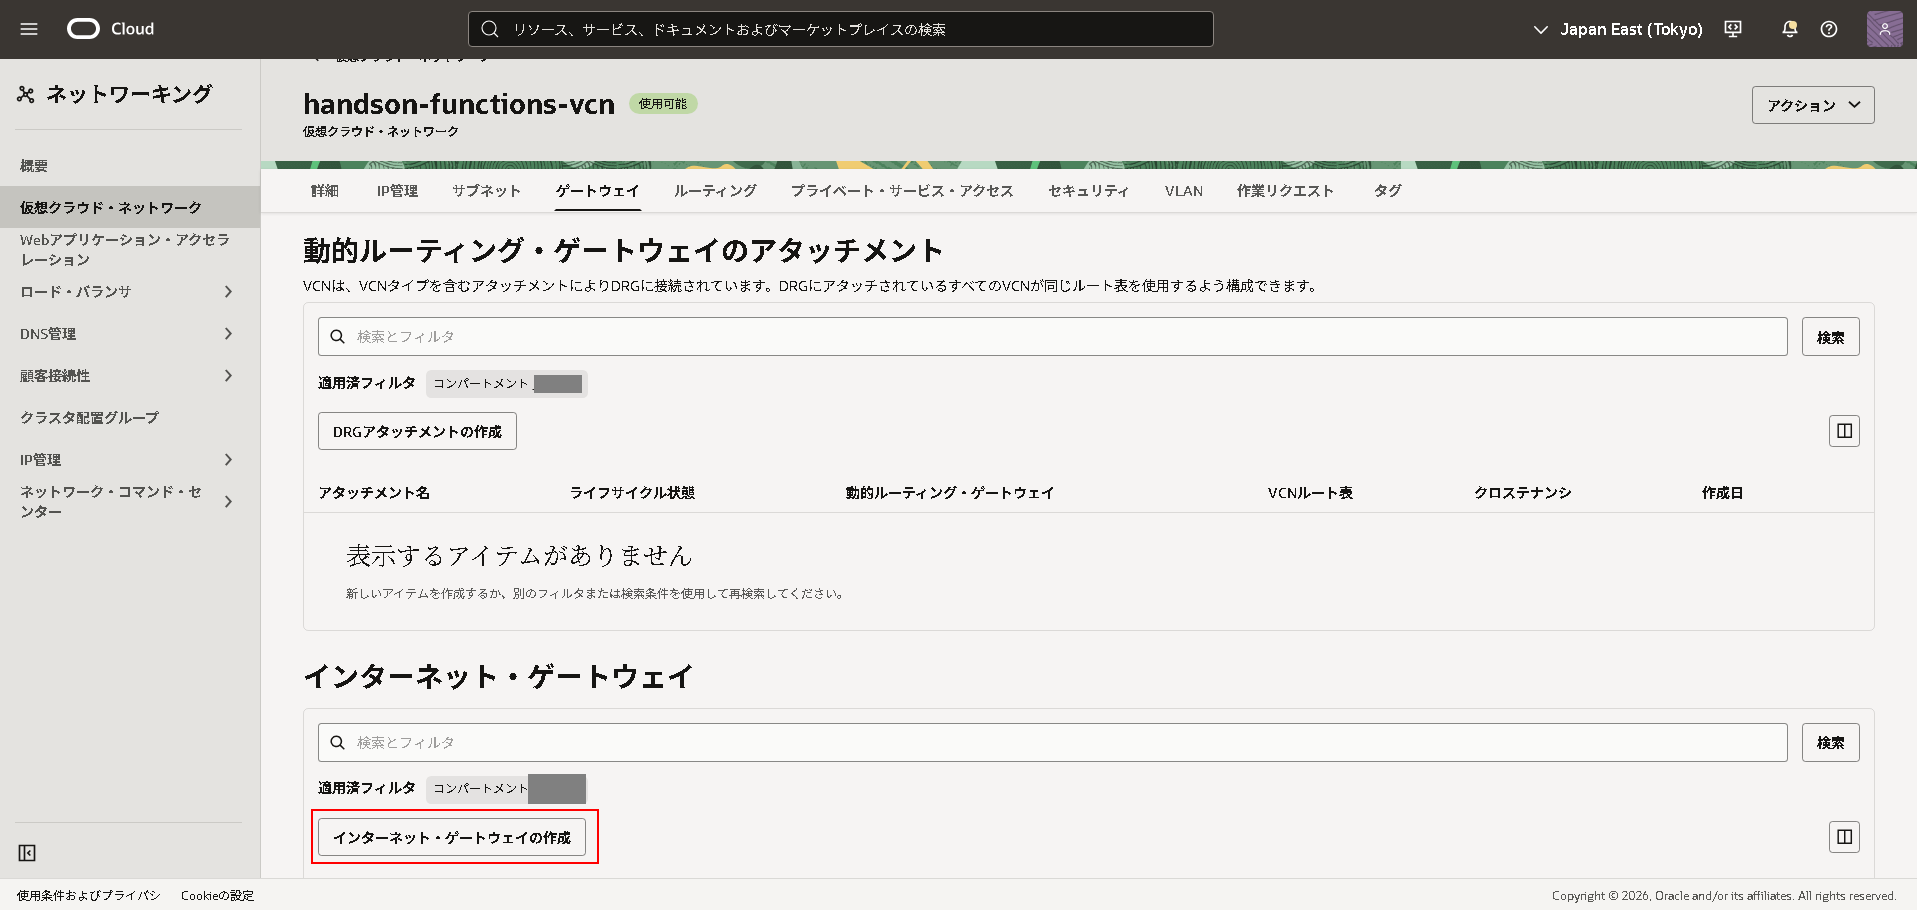Expand 顧客接続性 in the sidebar
This screenshot has width=1917, height=910.
pyautogui.click(x=228, y=376)
